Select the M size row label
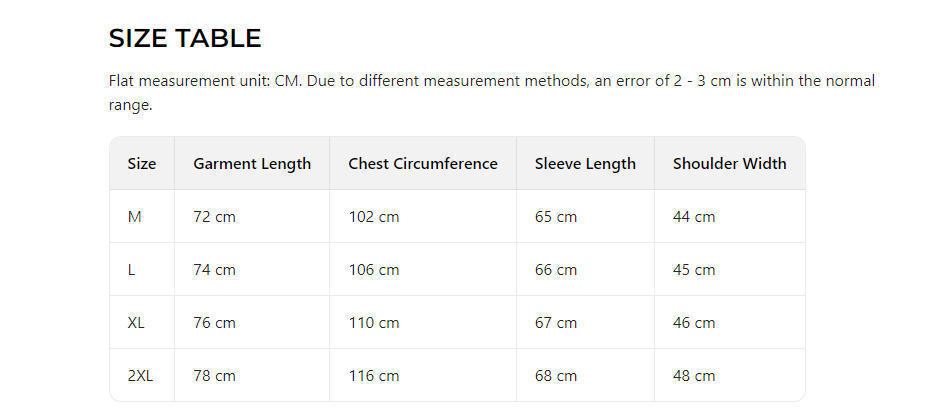The height and width of the screenshot is (411, 950). click(x=135, y=217)
